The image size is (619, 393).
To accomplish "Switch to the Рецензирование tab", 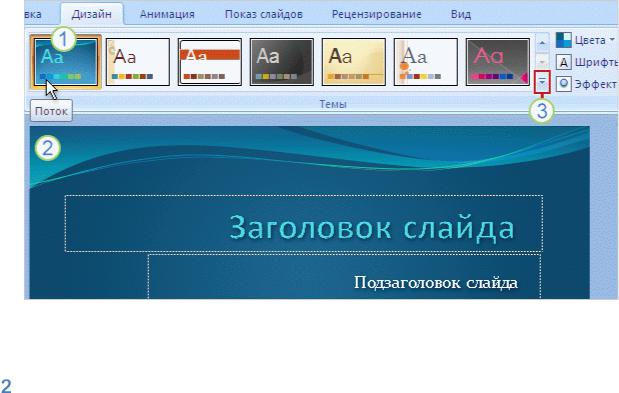I will point(376,15).
